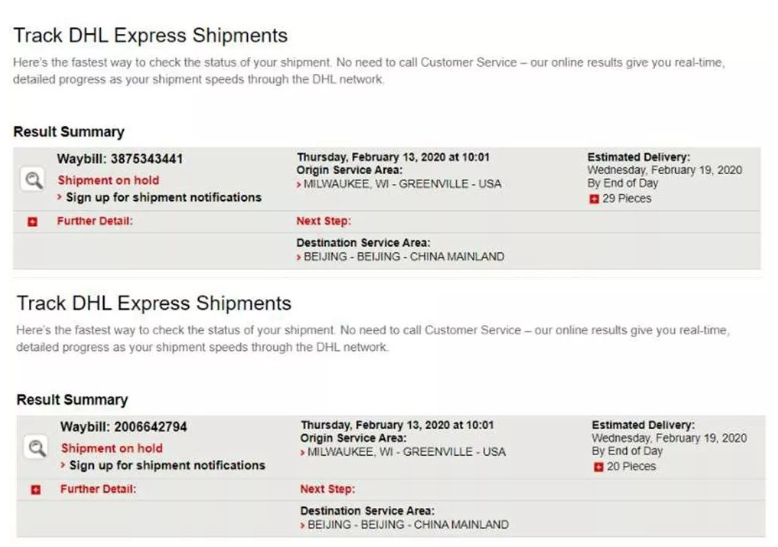
Task: Click magnifier icon for waybill 2006642794
Action: pos(36,448)
